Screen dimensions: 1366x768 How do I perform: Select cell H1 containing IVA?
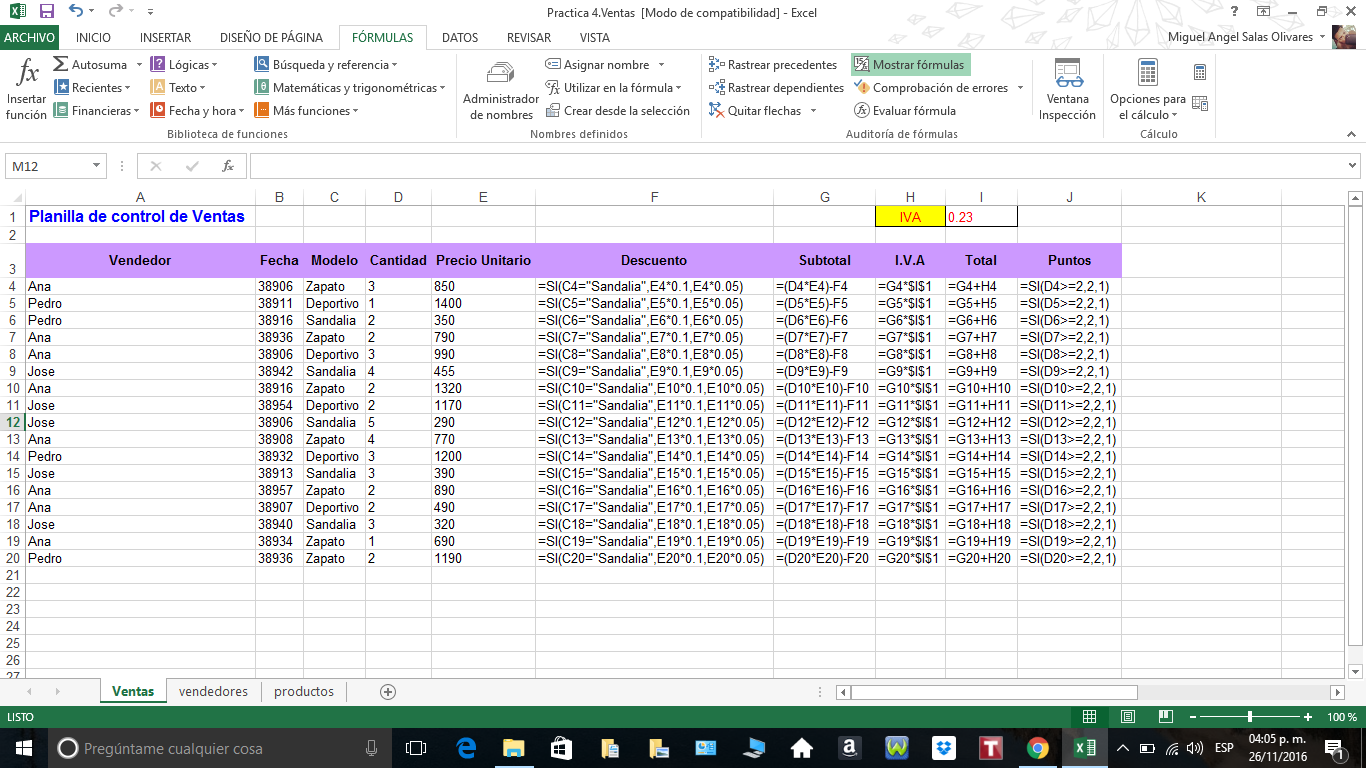tap(909, 214)
